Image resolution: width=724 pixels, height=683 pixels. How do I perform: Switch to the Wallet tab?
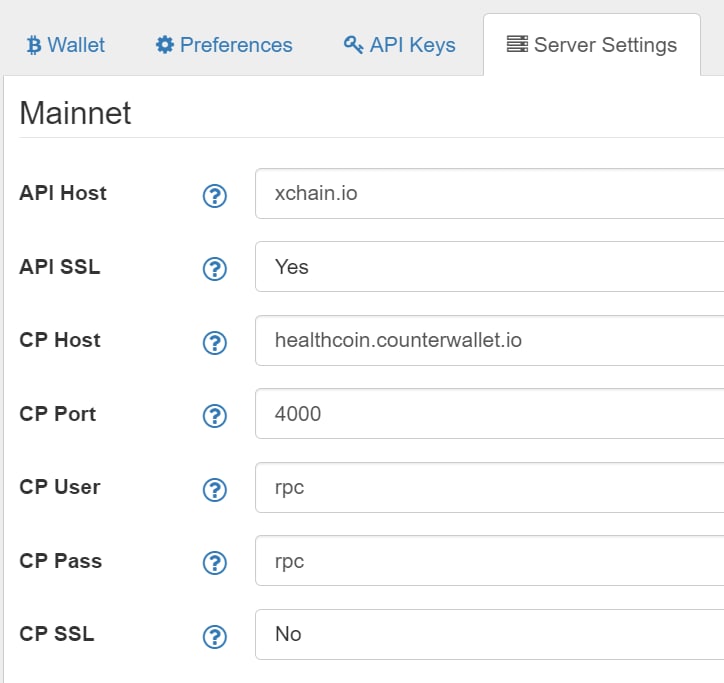click(x=66, y=45)
